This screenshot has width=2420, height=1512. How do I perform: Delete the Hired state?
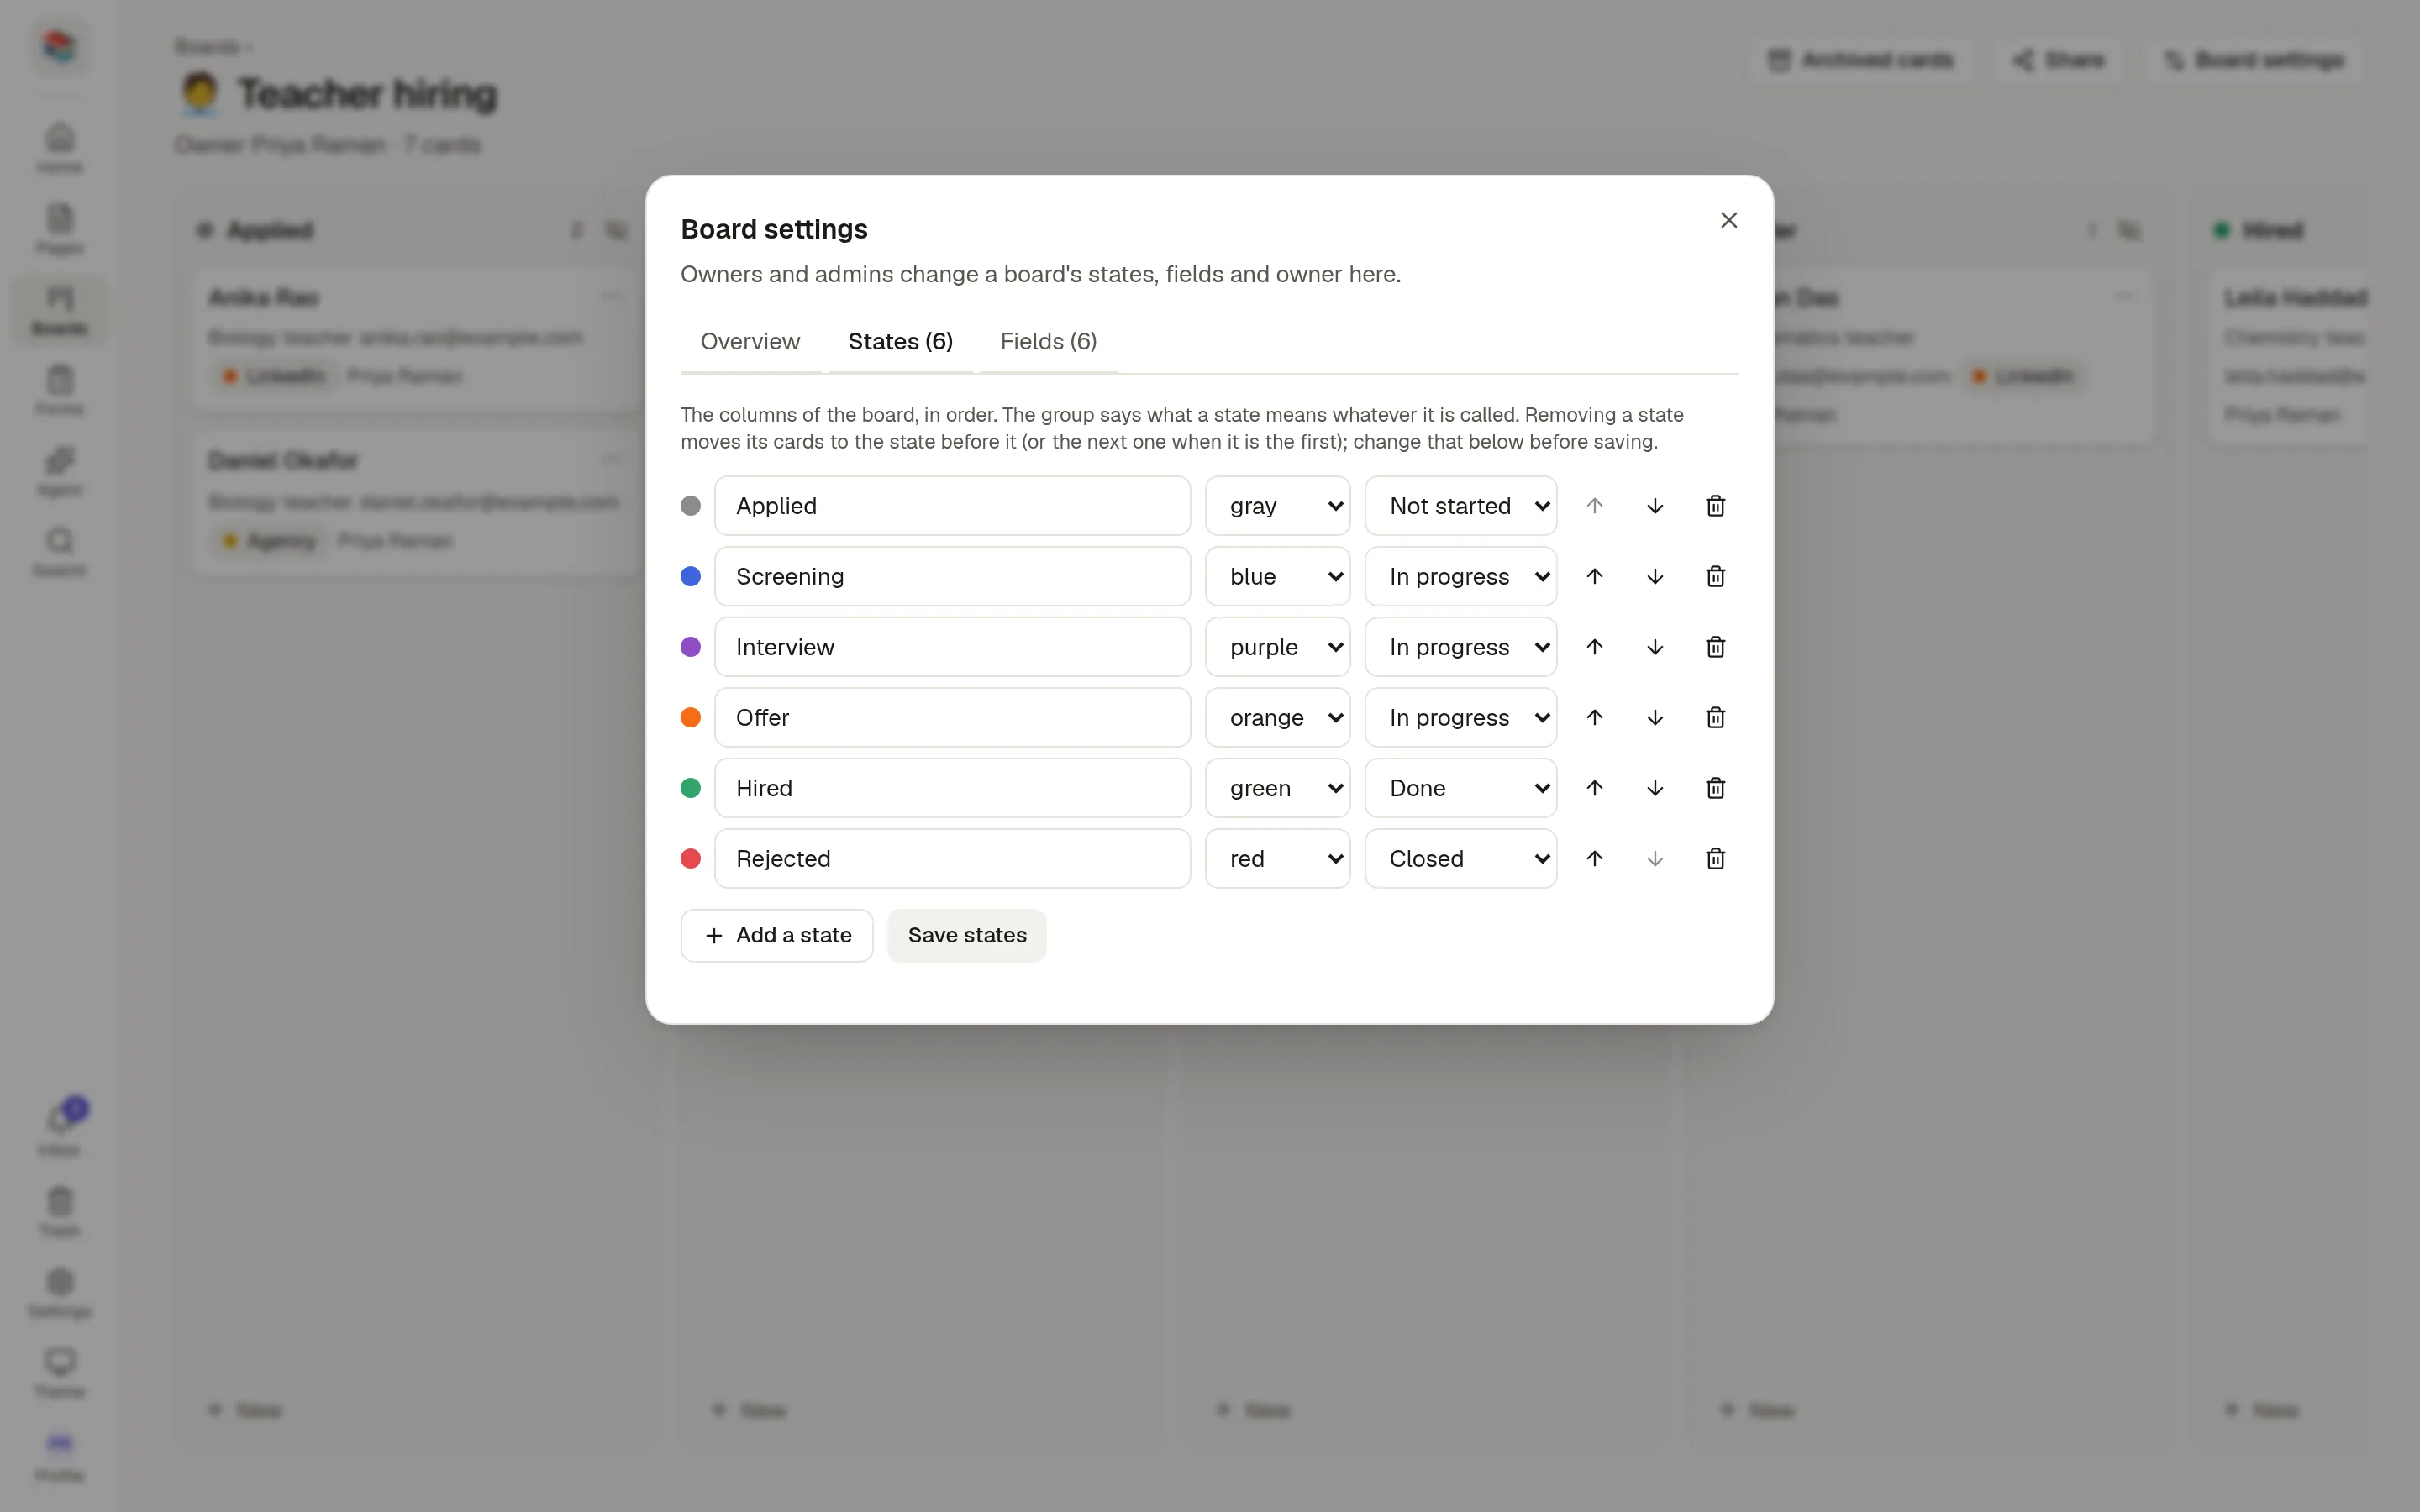point(1715,788)
